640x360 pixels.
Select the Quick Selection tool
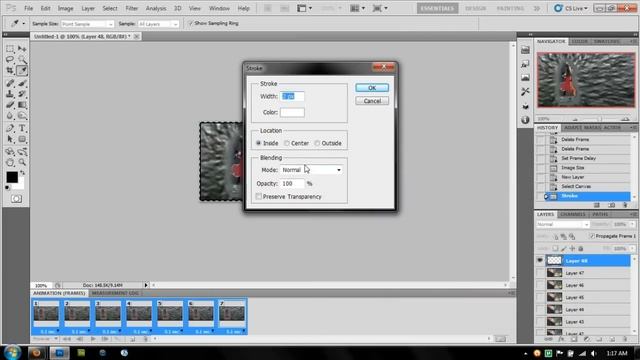coord(22,60)
